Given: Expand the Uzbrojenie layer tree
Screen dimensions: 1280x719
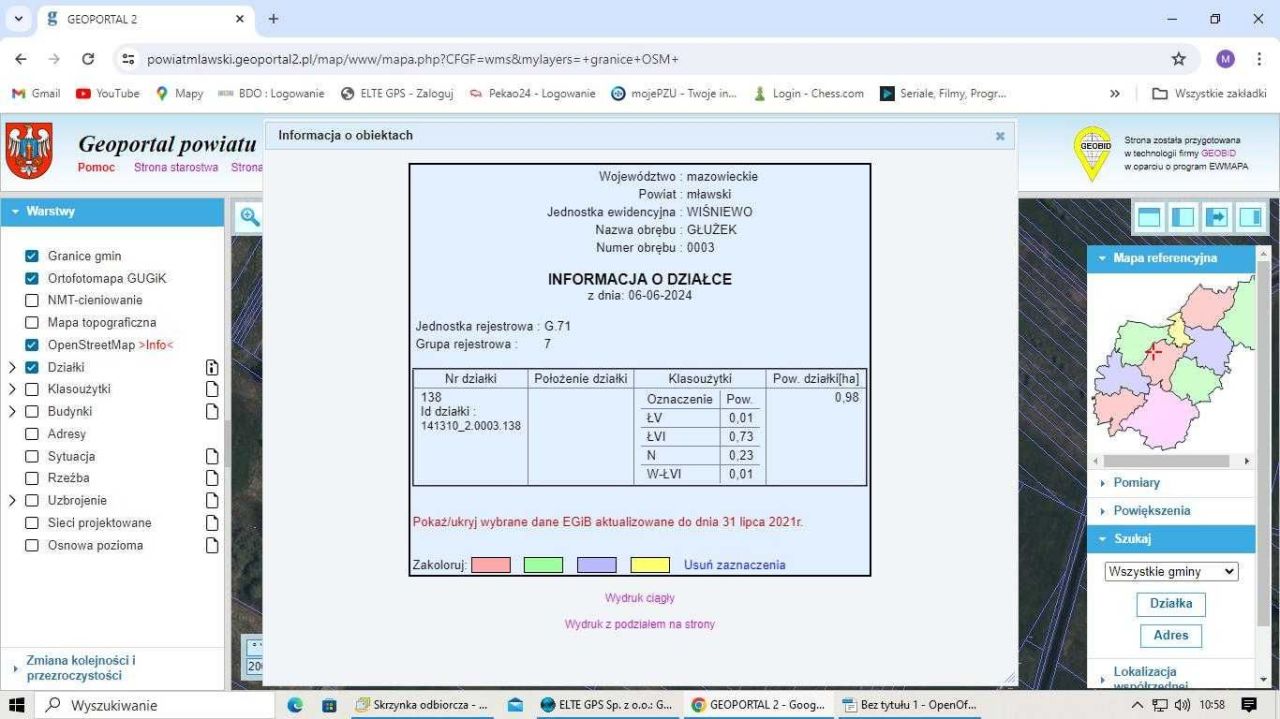Looking at the screenshot, I should [x=12, y=500].
